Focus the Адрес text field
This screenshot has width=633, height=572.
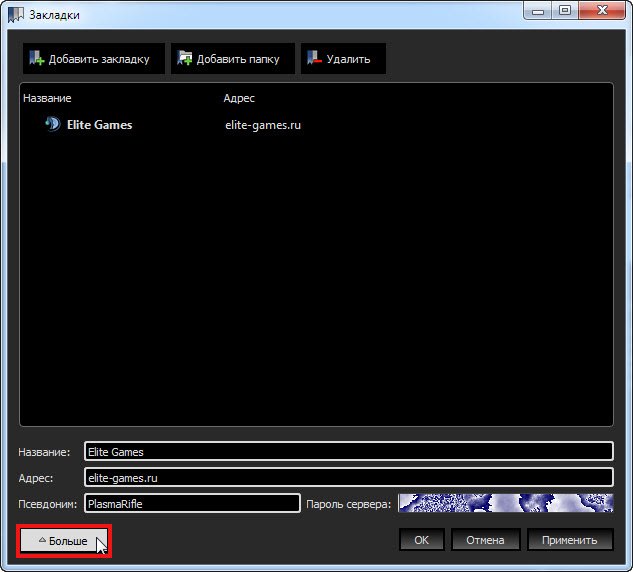[348, 478]
